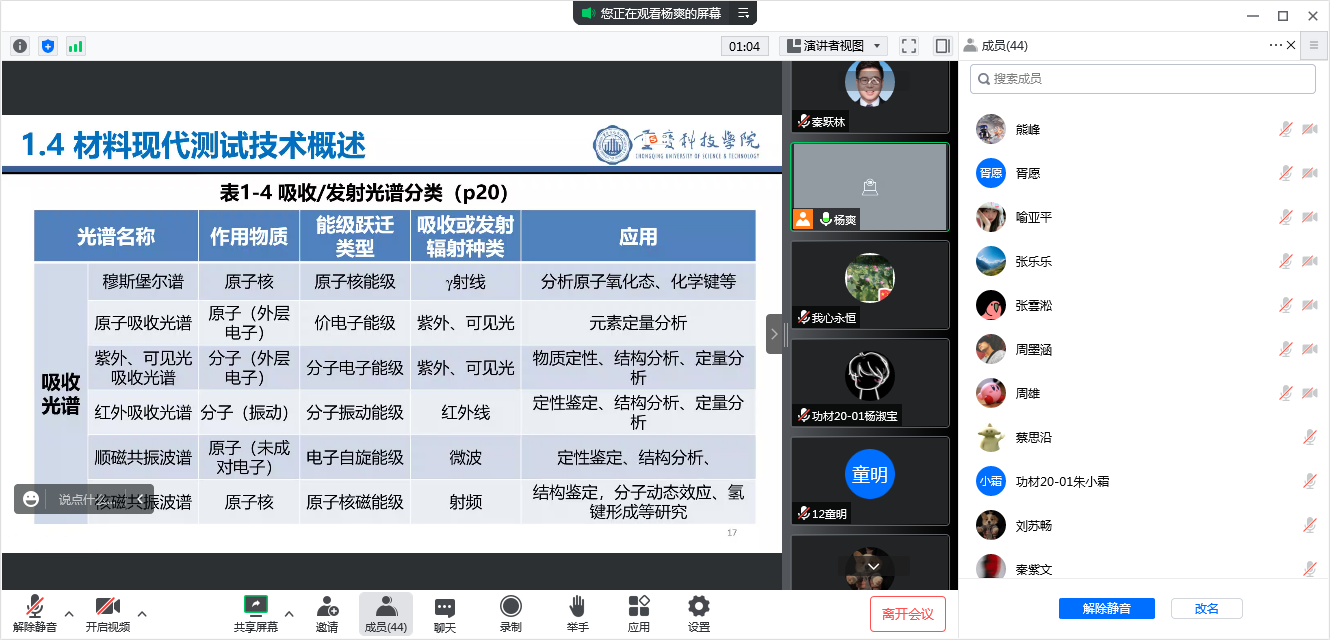This screenshot has height=640, width=1330.
Task: Unmute microphone via 解除静音 toolbar icon
Action: tap(35, 612)
